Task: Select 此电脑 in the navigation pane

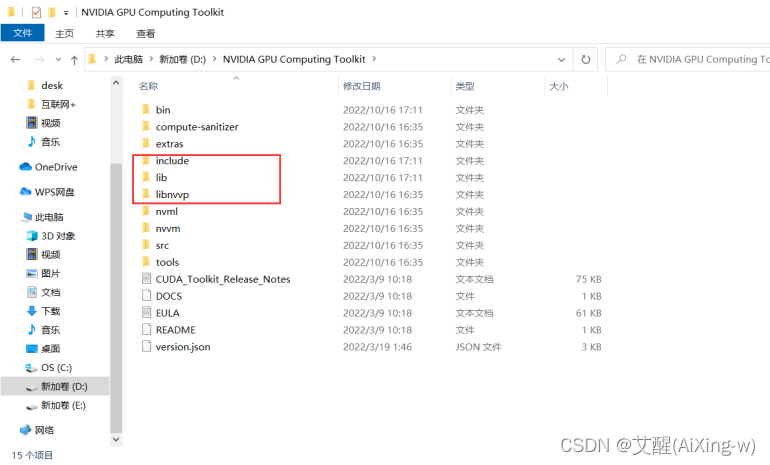Action: pos(42,217)
